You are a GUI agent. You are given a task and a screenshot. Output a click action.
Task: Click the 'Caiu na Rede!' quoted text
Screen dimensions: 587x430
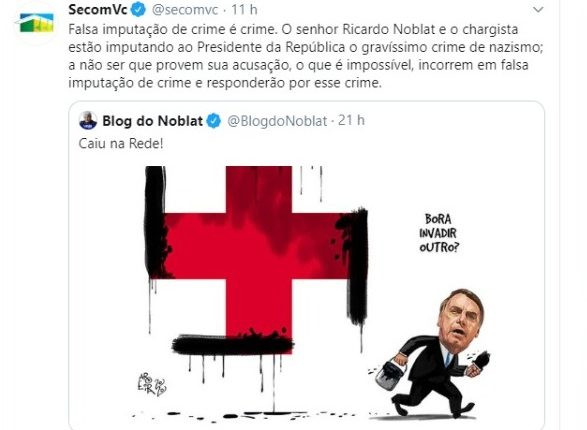pyautogui.click(x=121, y=144)
